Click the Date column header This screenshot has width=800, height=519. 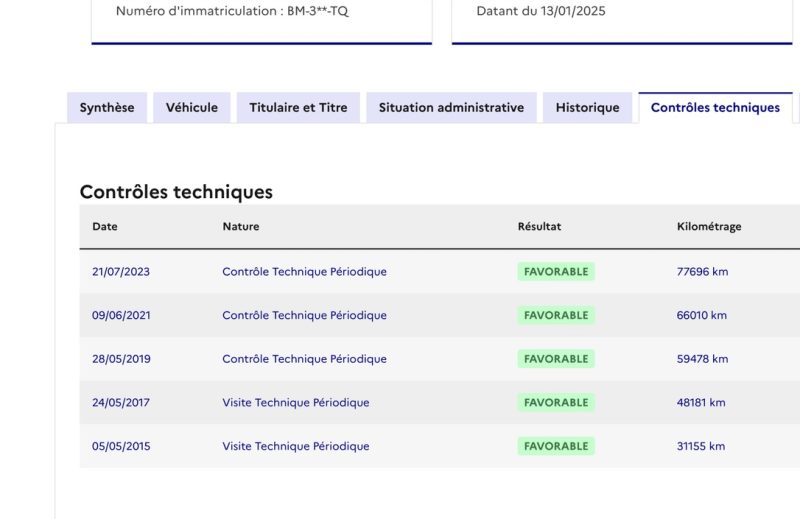pos(105,227)
